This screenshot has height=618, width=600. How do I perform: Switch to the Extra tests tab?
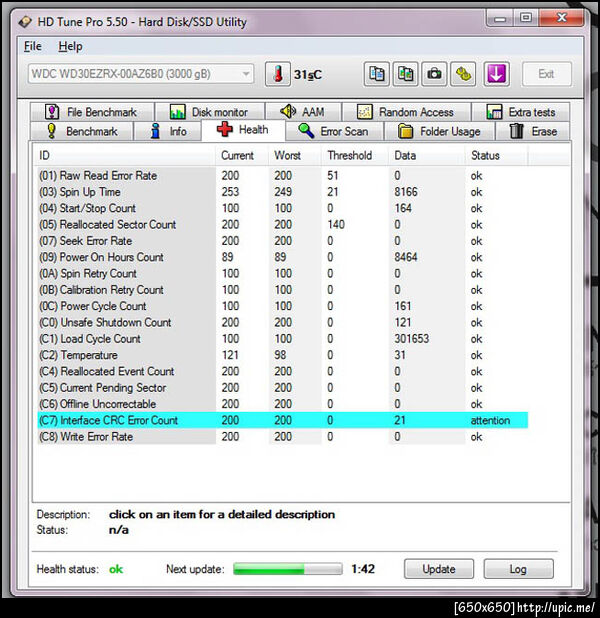(520, 112)
